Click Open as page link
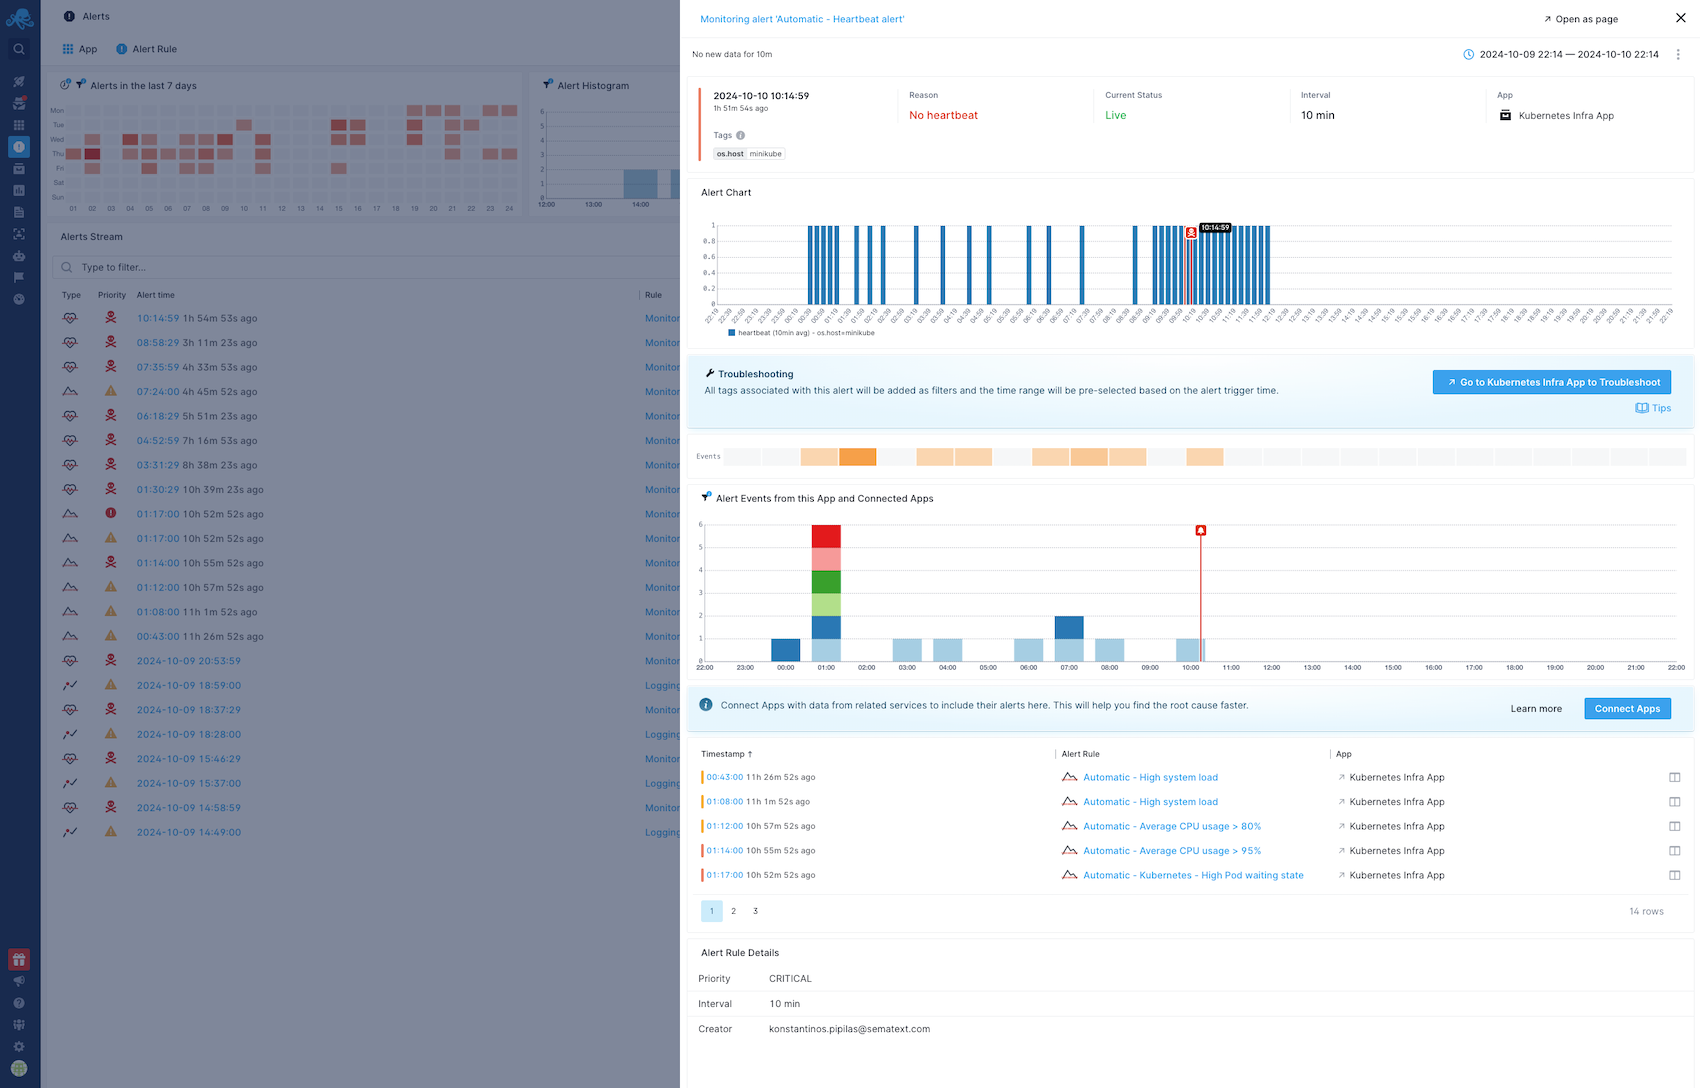 point(1580,19)
